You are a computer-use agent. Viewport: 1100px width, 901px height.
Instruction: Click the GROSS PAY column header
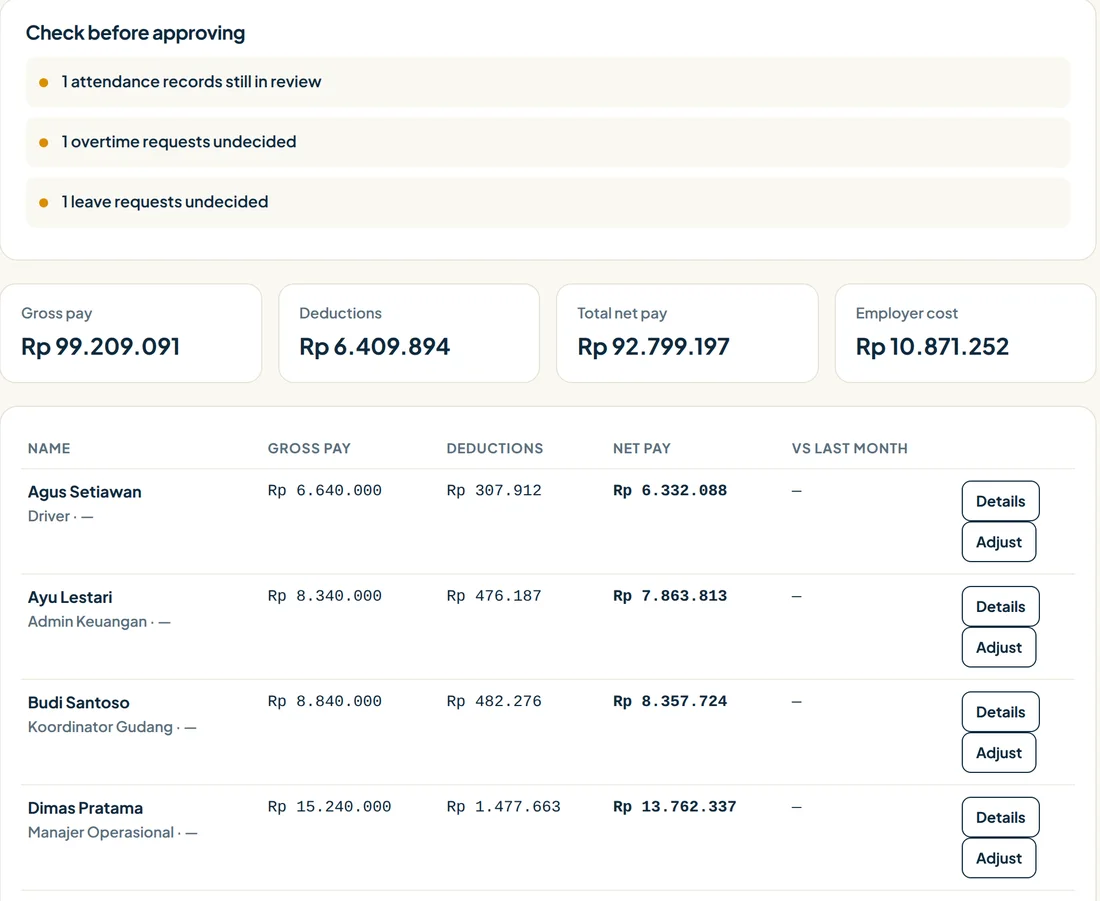point(309,448)
